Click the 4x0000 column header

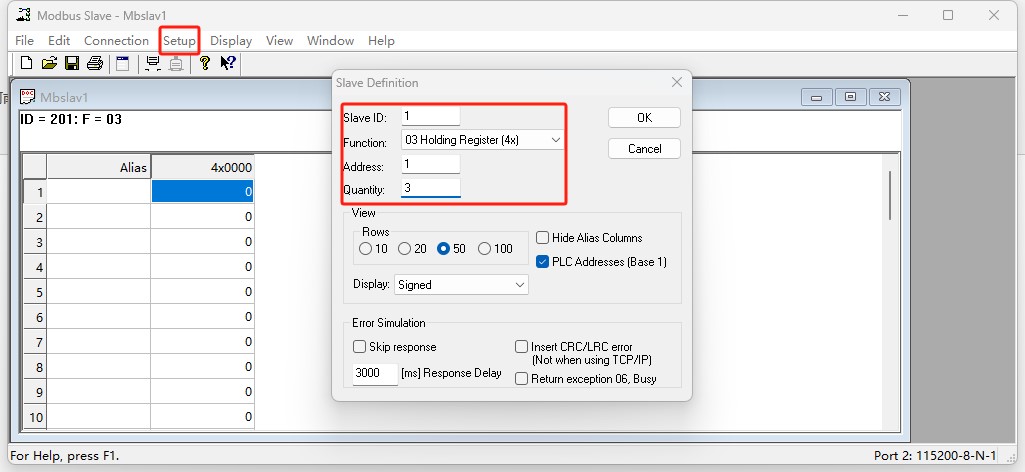point(202,167)
